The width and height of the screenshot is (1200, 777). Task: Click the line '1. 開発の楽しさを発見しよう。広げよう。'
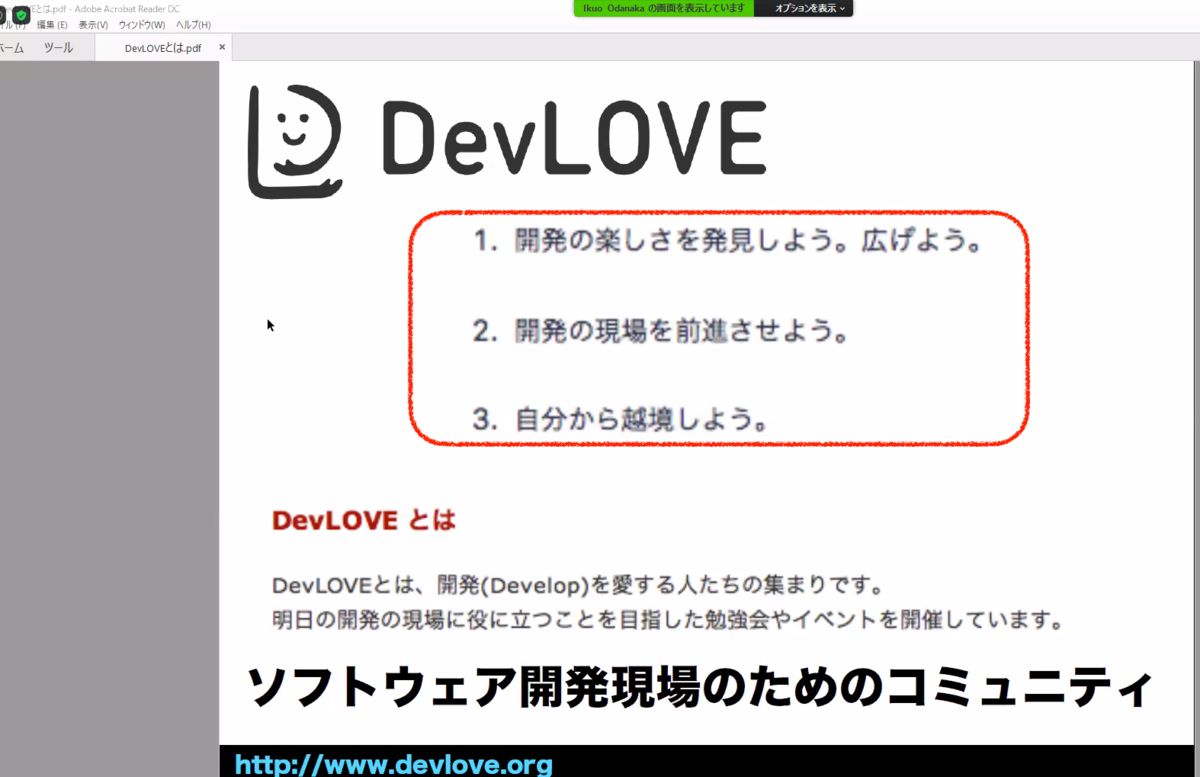[728, 243]
